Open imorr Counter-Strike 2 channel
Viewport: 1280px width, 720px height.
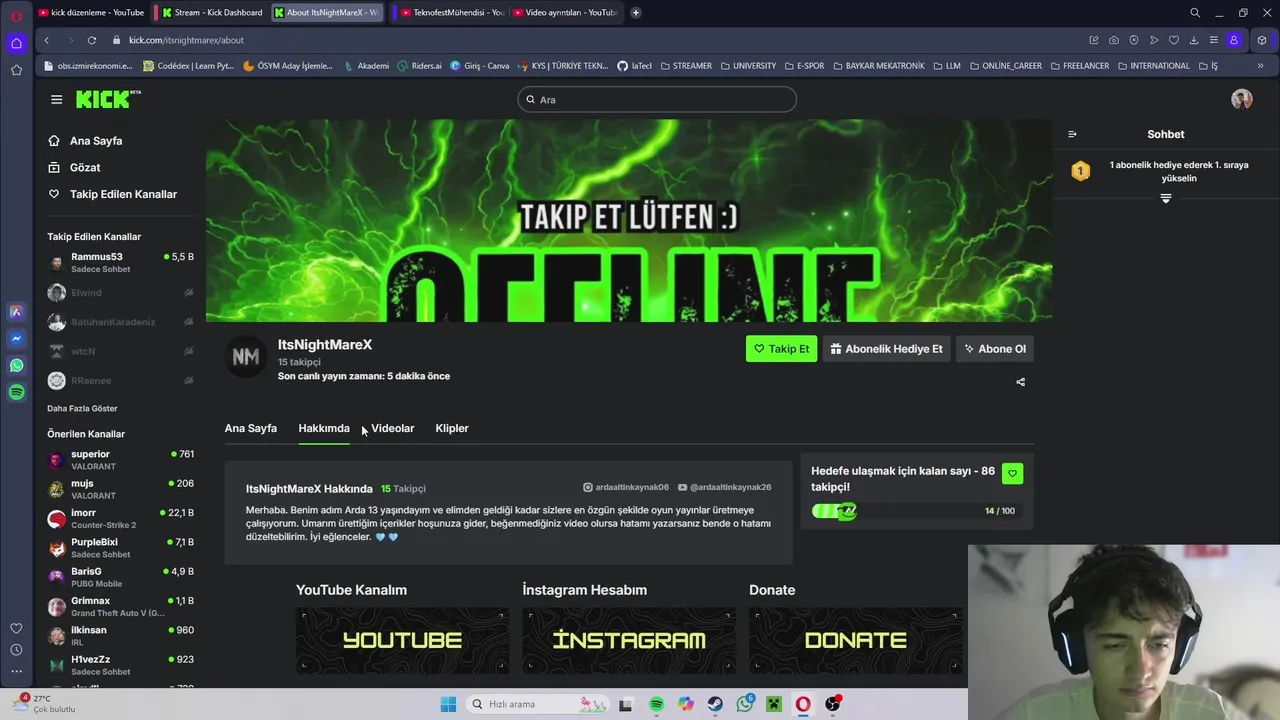pos(121,519)
